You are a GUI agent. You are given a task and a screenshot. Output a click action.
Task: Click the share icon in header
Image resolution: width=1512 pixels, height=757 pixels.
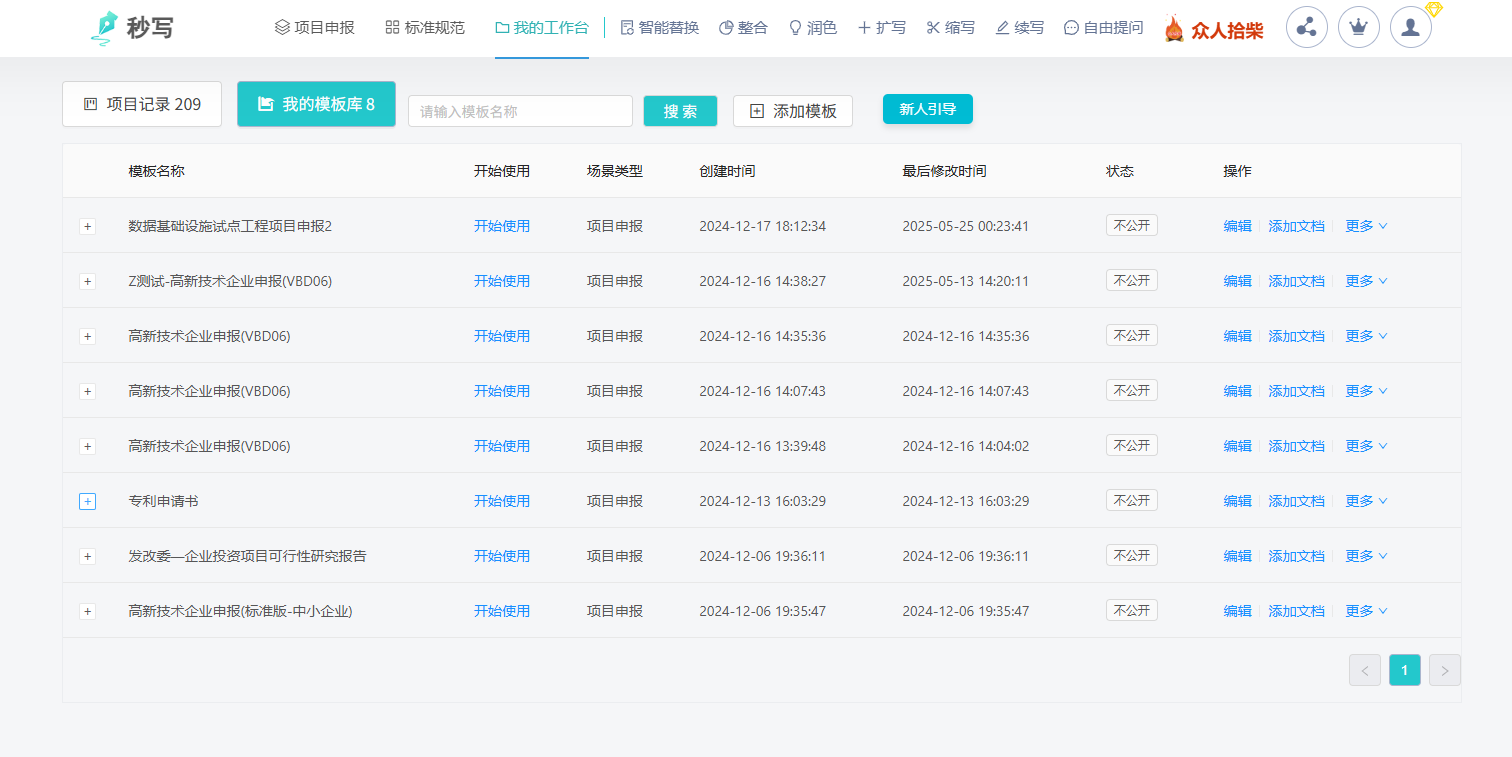coord(1306,28)
